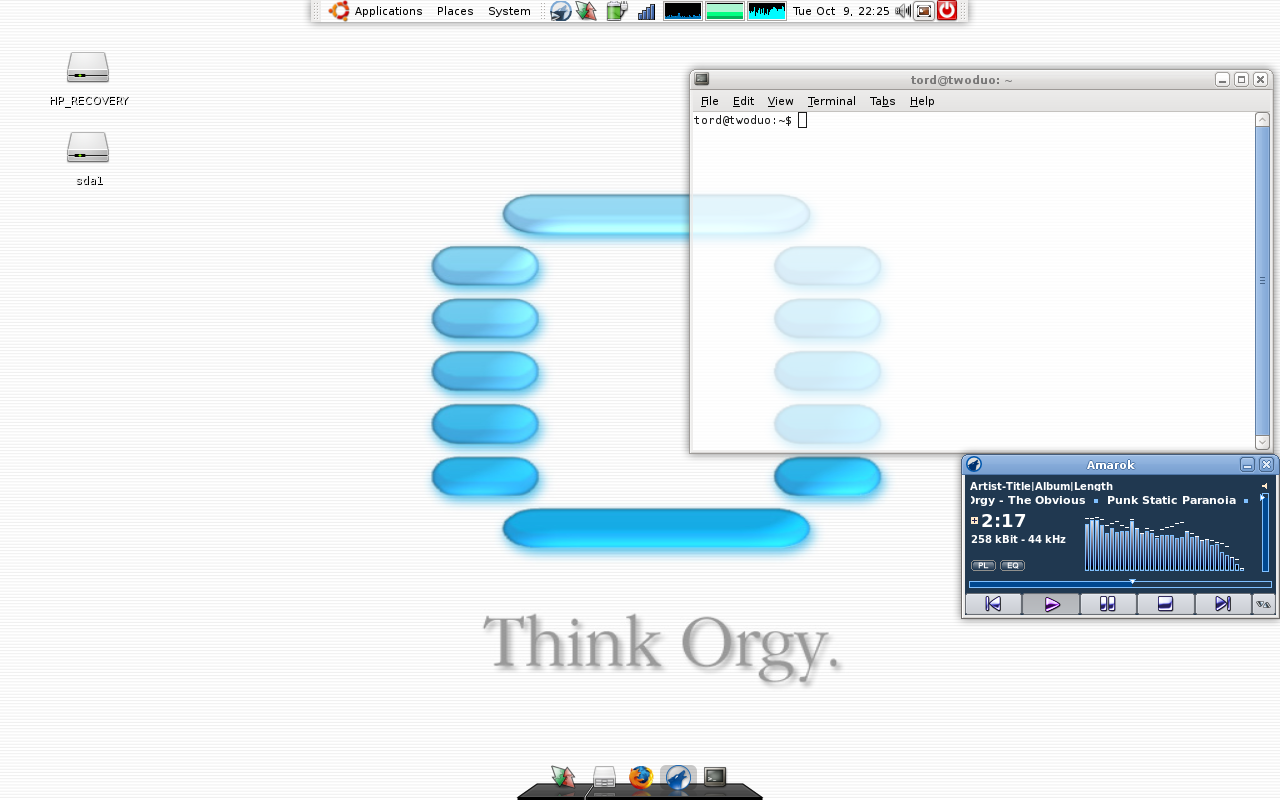Open the Places menu in top panel
This screenshot has height=800, width=1280.
tap(455, 11)
